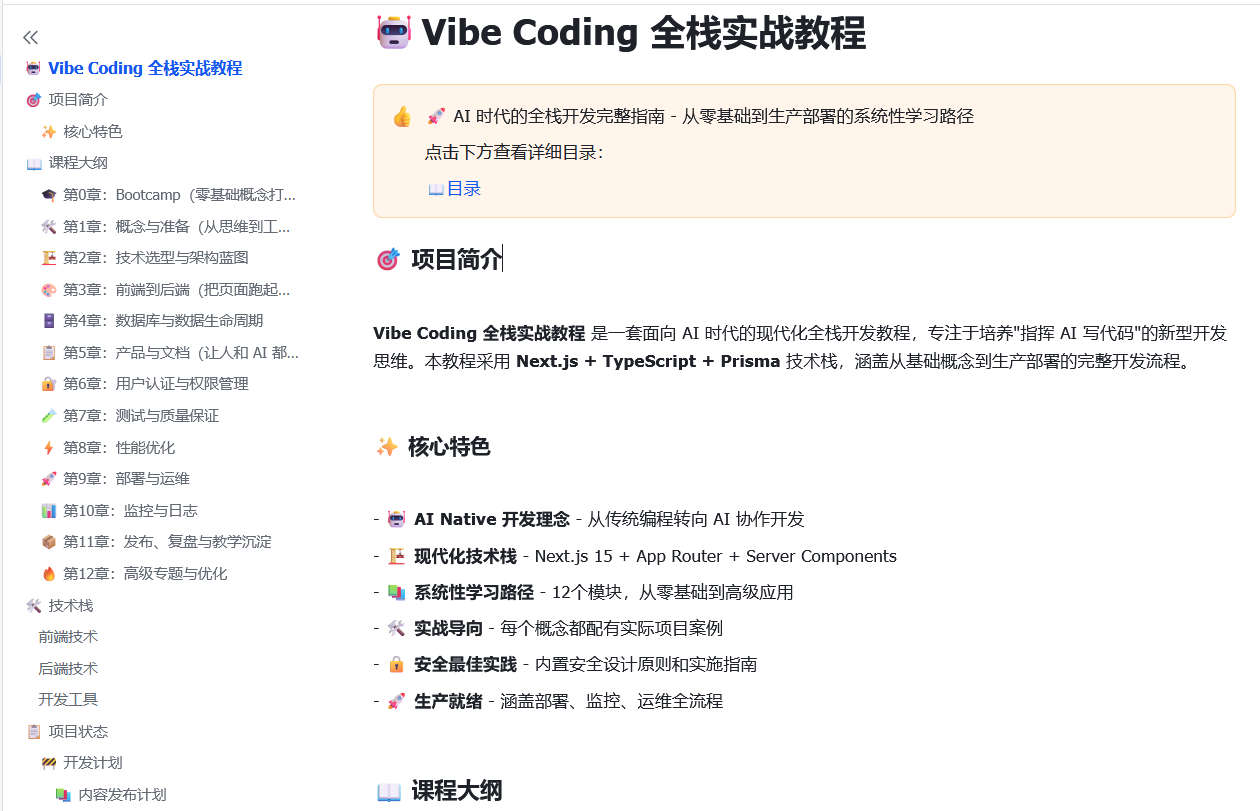Go to 开发工具 in outline

coord(68,700)
